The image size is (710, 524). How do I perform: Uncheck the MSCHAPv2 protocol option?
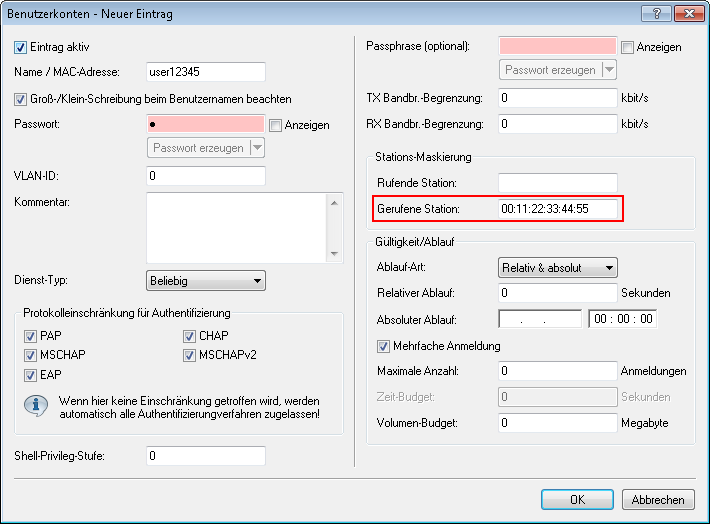(x=189, y=355)
